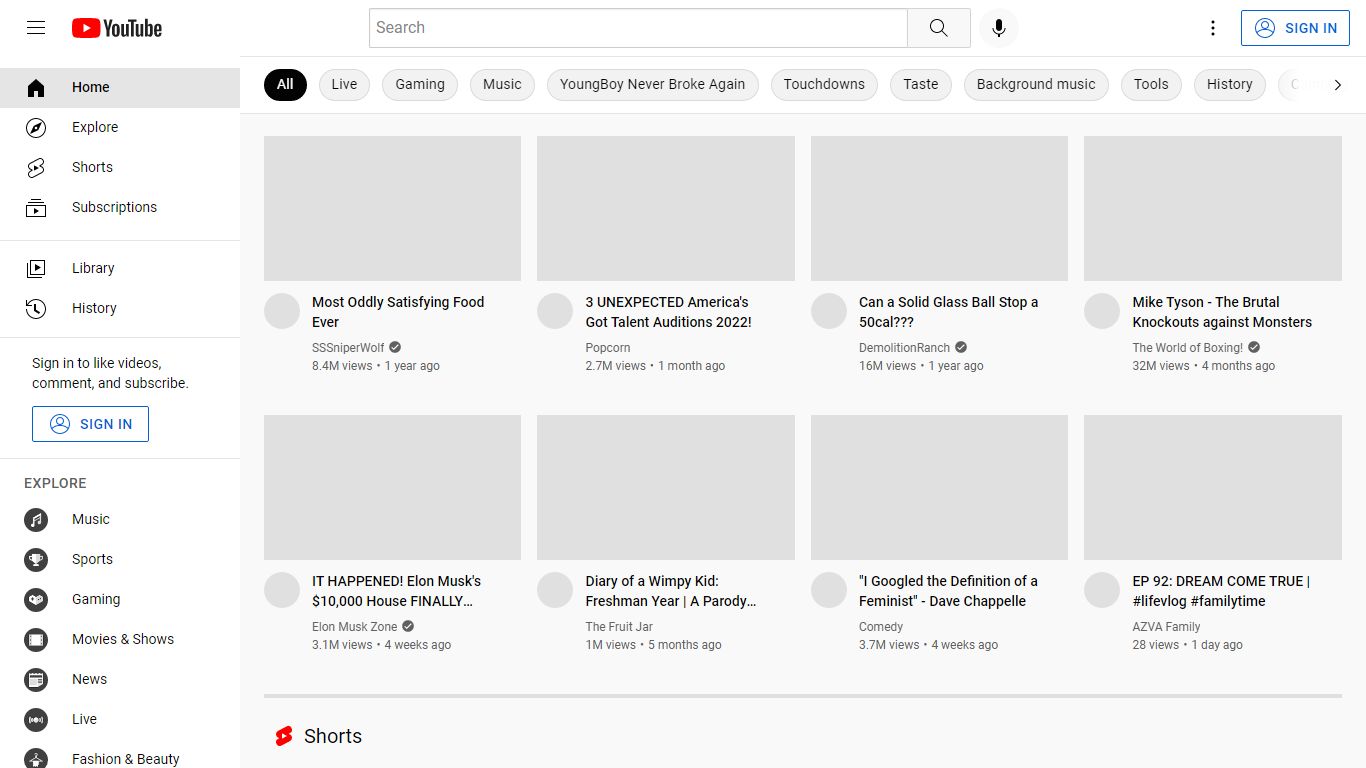
Task: Browse the Music category icon
Action: [36, 519]
